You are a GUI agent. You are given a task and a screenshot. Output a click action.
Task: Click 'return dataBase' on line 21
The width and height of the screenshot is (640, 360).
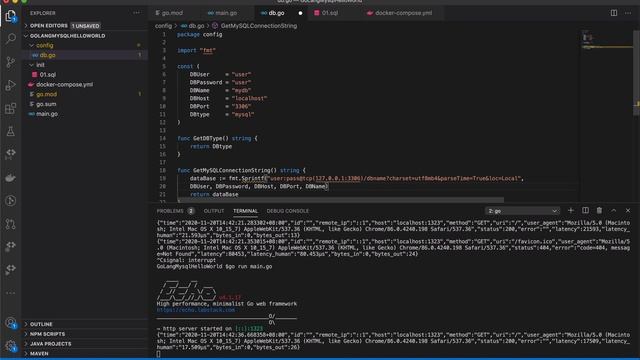214,195
